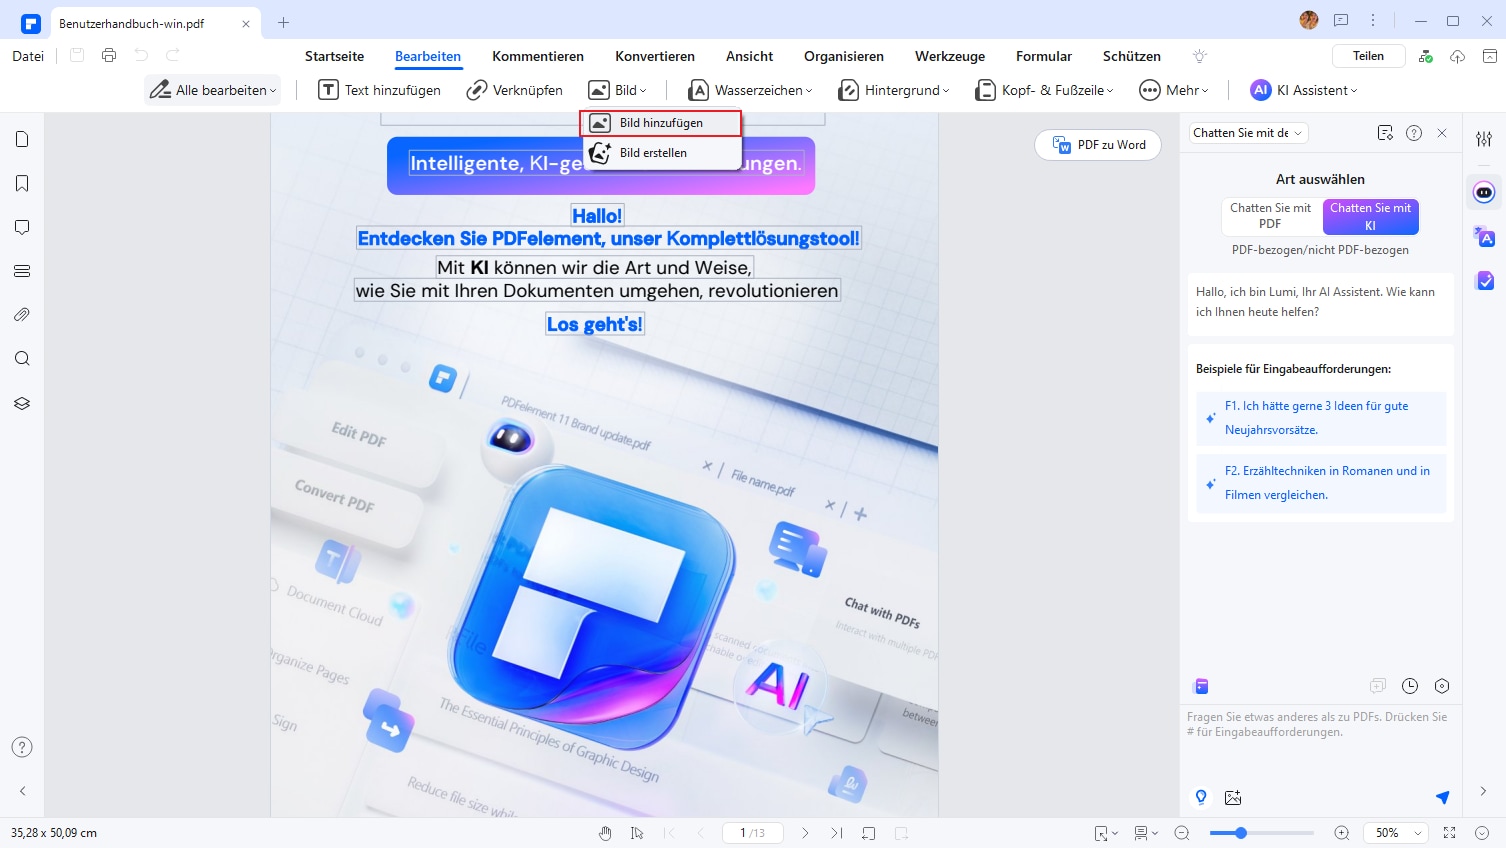The height and width of the screenshot is (848, 1506).
Task: Click the translate icon in right sidebar
Action: [1484, 236]
